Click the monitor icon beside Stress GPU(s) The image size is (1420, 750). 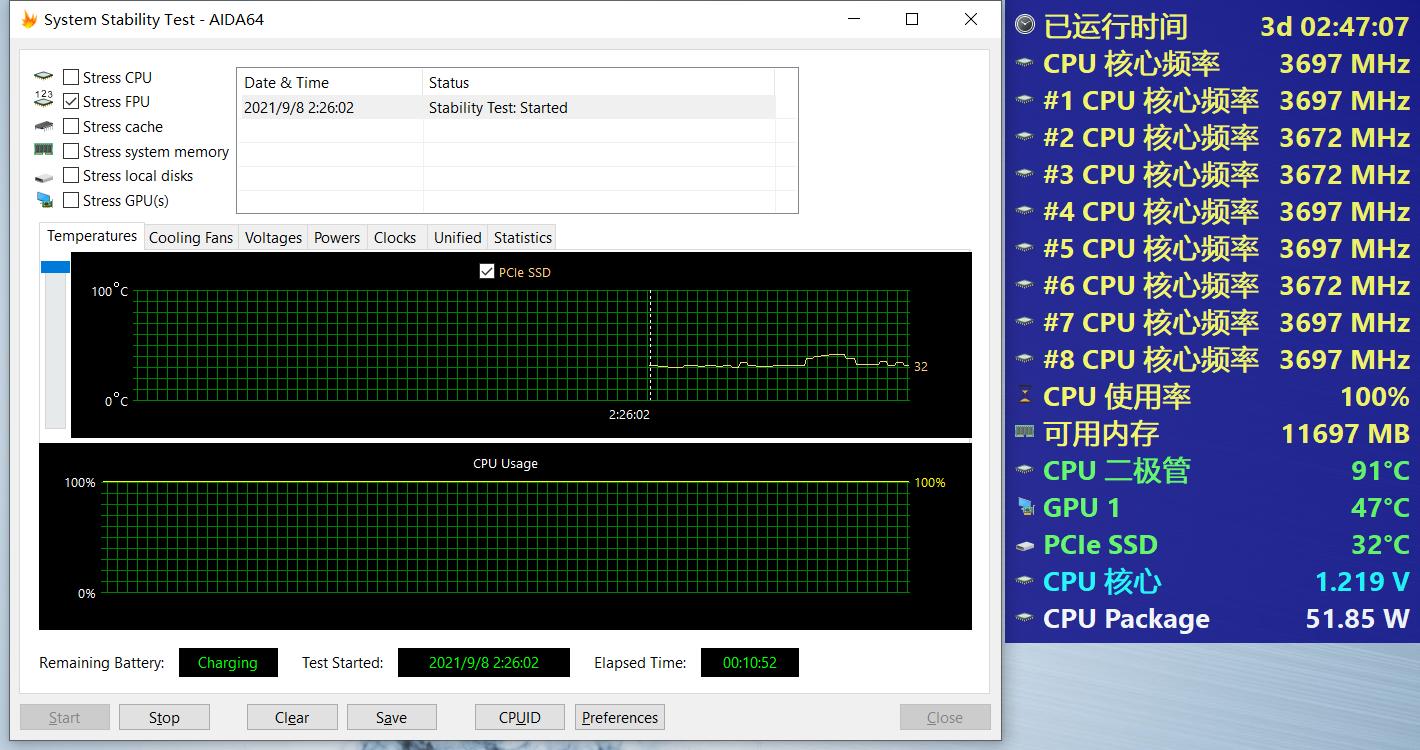pyautogui.click(x=44, y=200)
